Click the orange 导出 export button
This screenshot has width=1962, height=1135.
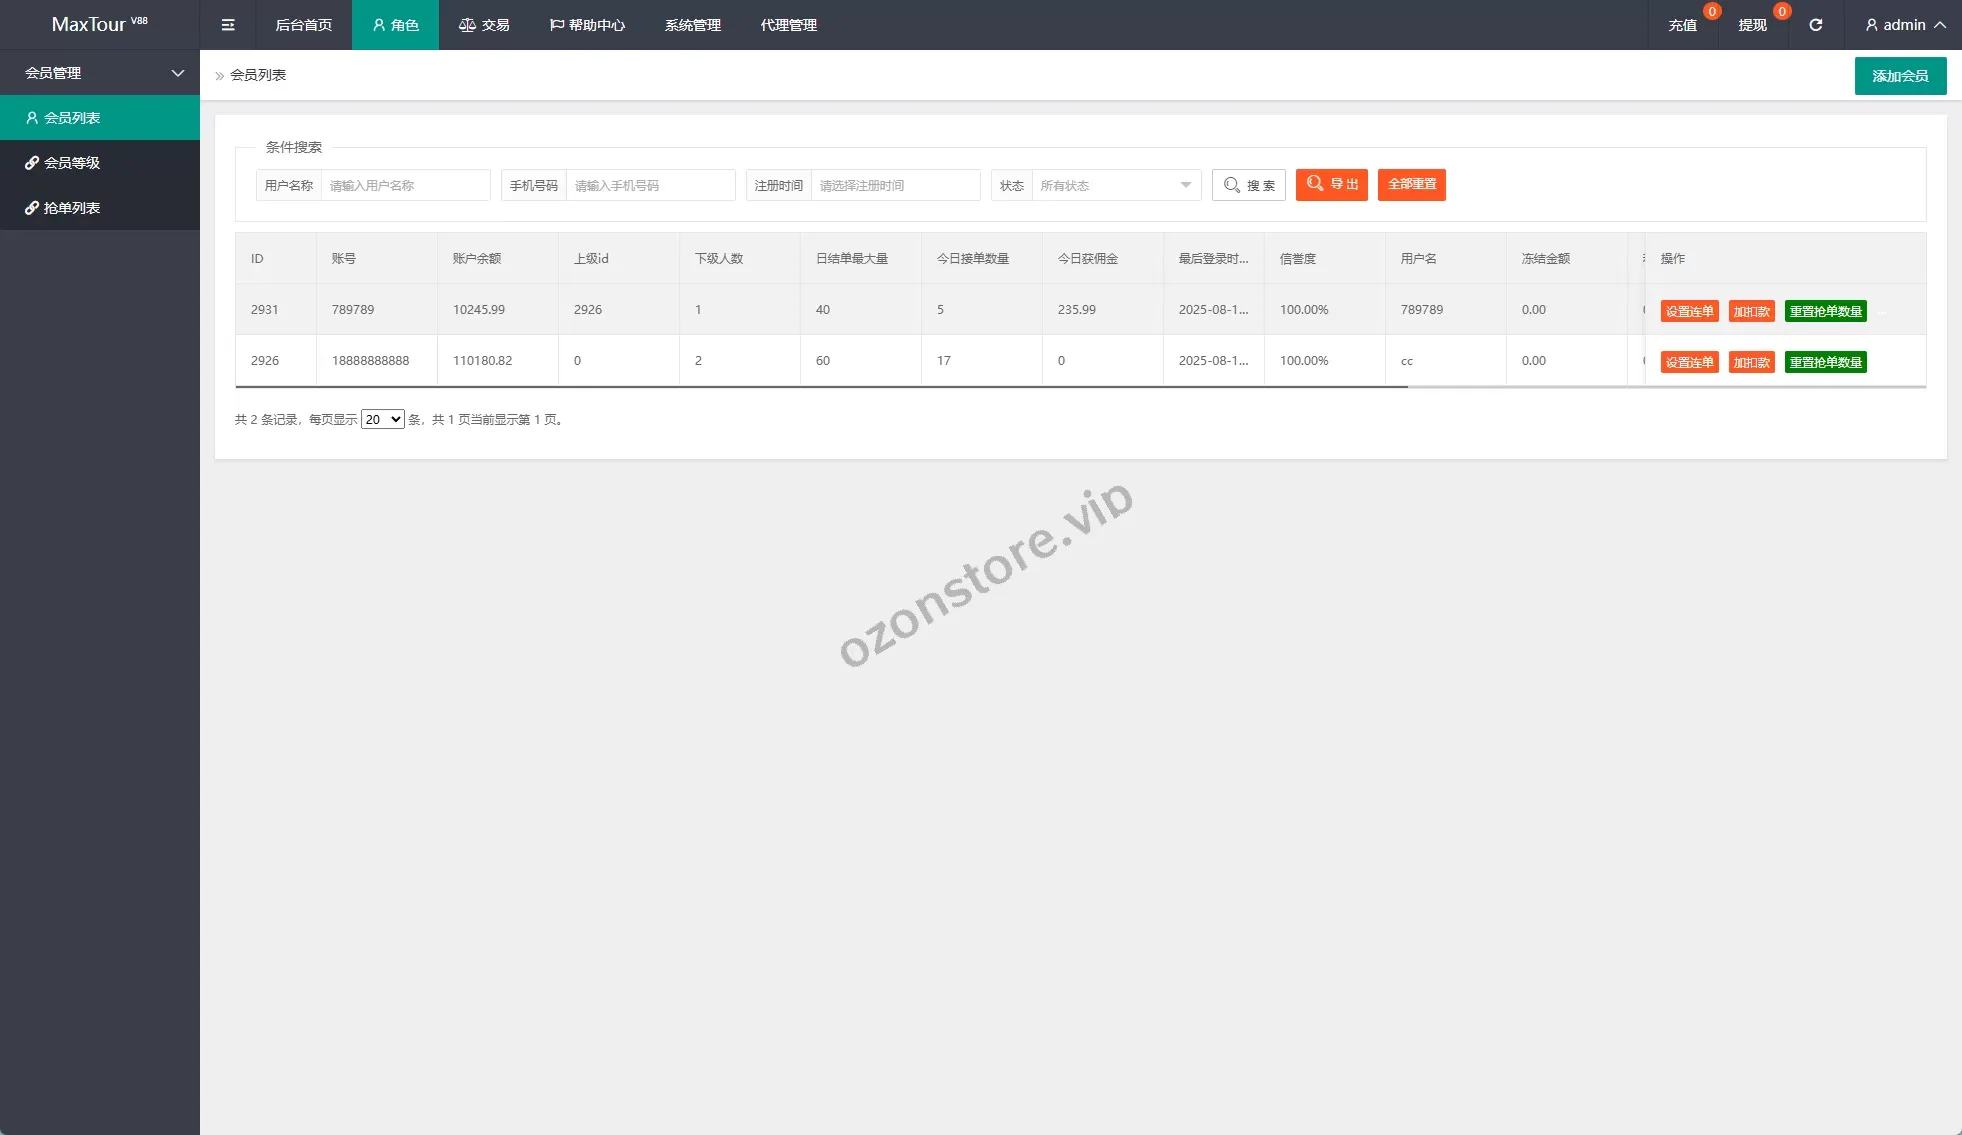(1331, 184)
